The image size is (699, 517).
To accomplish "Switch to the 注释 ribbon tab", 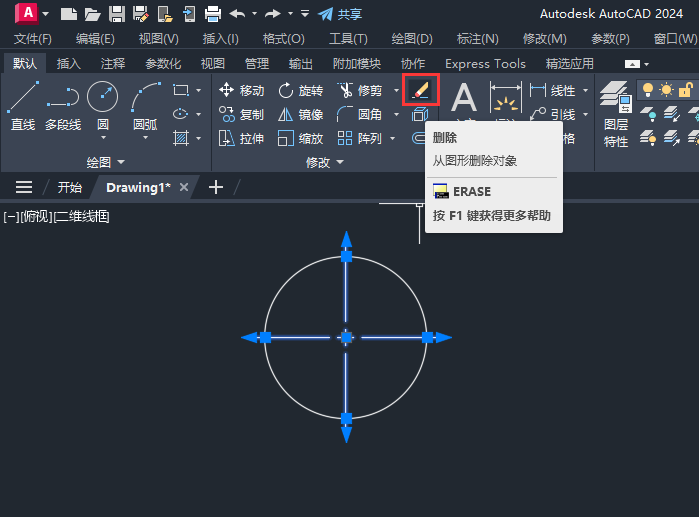I will pyautogui.click(x=113, y=63).
